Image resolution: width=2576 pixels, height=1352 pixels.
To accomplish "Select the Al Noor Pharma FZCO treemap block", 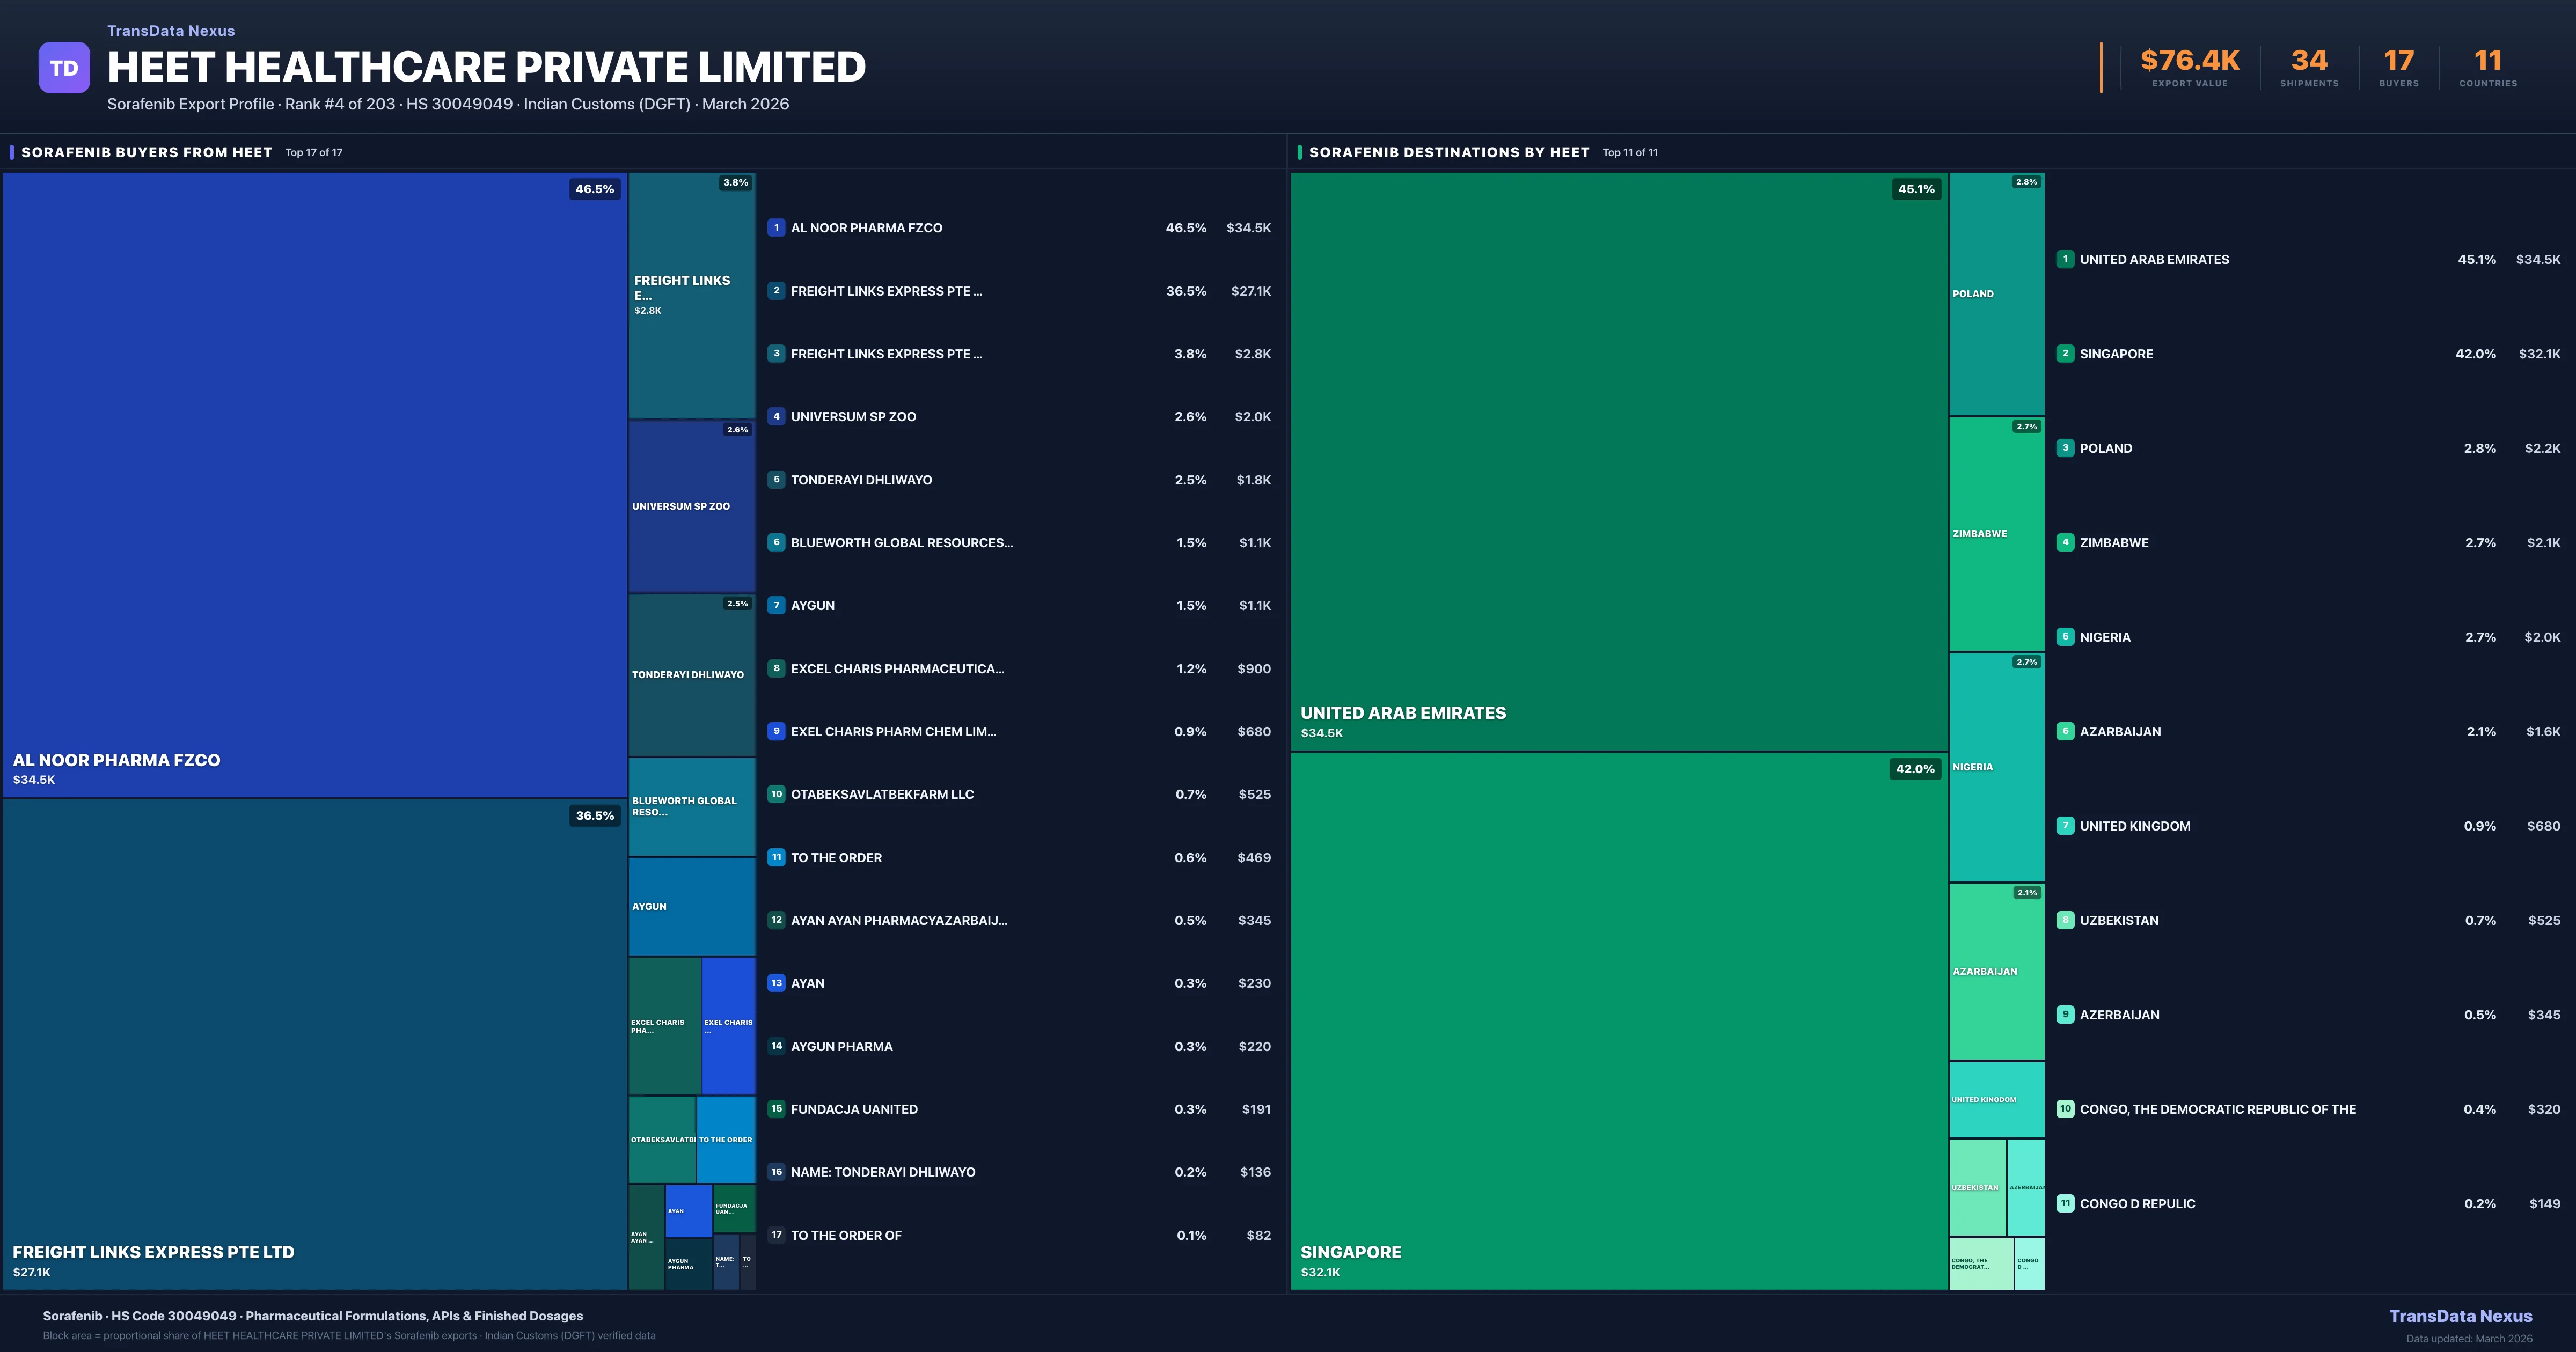I will click(314, 484).
